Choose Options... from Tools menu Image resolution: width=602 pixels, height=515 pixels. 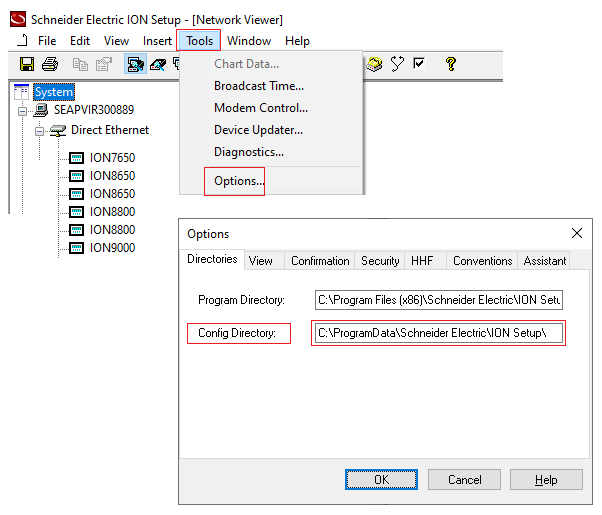[x=239, y=181]
